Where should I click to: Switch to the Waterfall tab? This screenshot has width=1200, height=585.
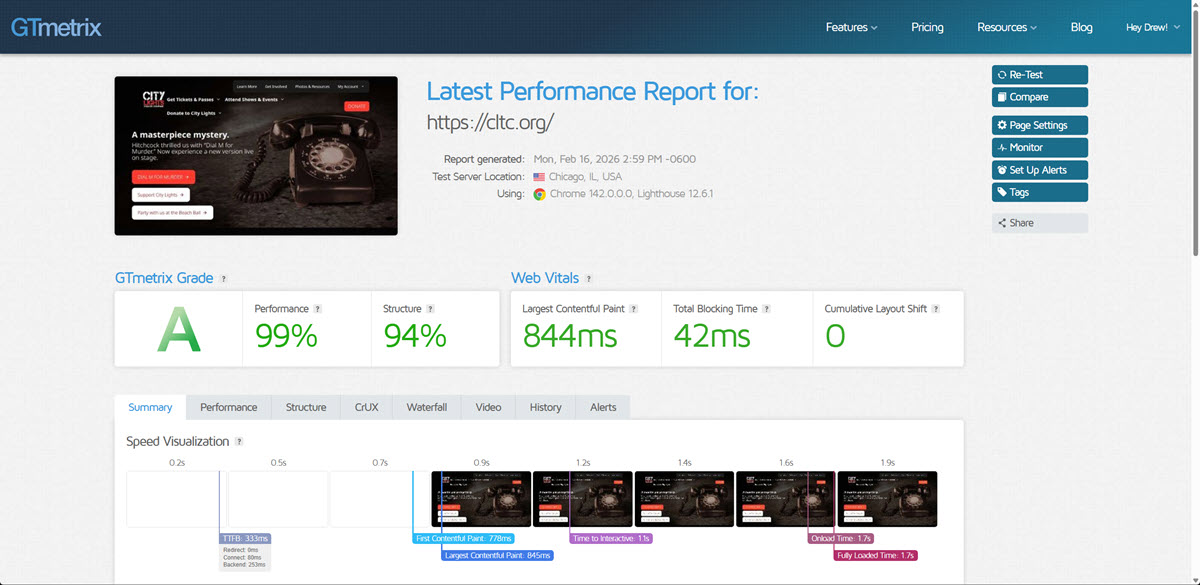[x=426, y=407]
